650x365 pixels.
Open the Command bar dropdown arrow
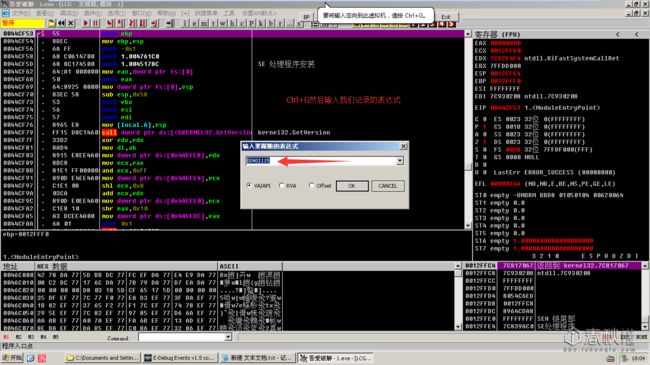pyautogui.click(x=228, y=337)
